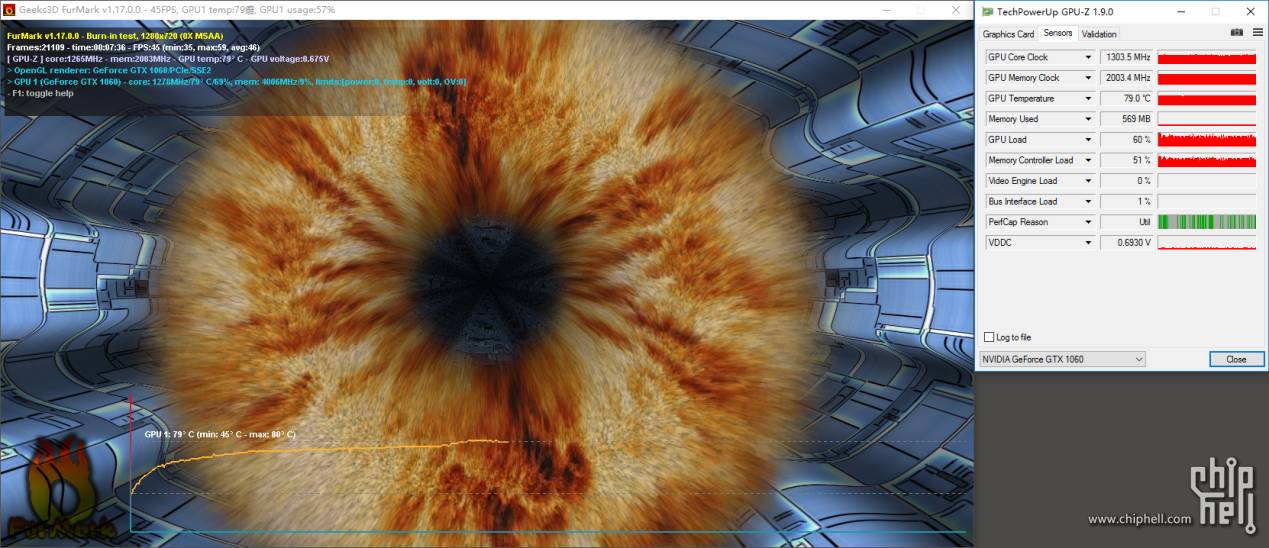Expand the VDDC sensor dropdown

(1088, 242)
